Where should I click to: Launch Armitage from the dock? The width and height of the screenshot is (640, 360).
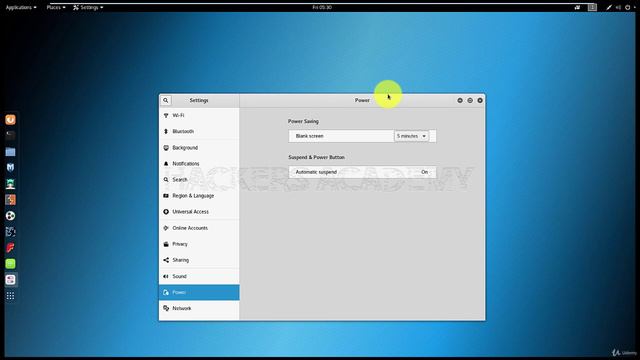click(x=11, y=184)
